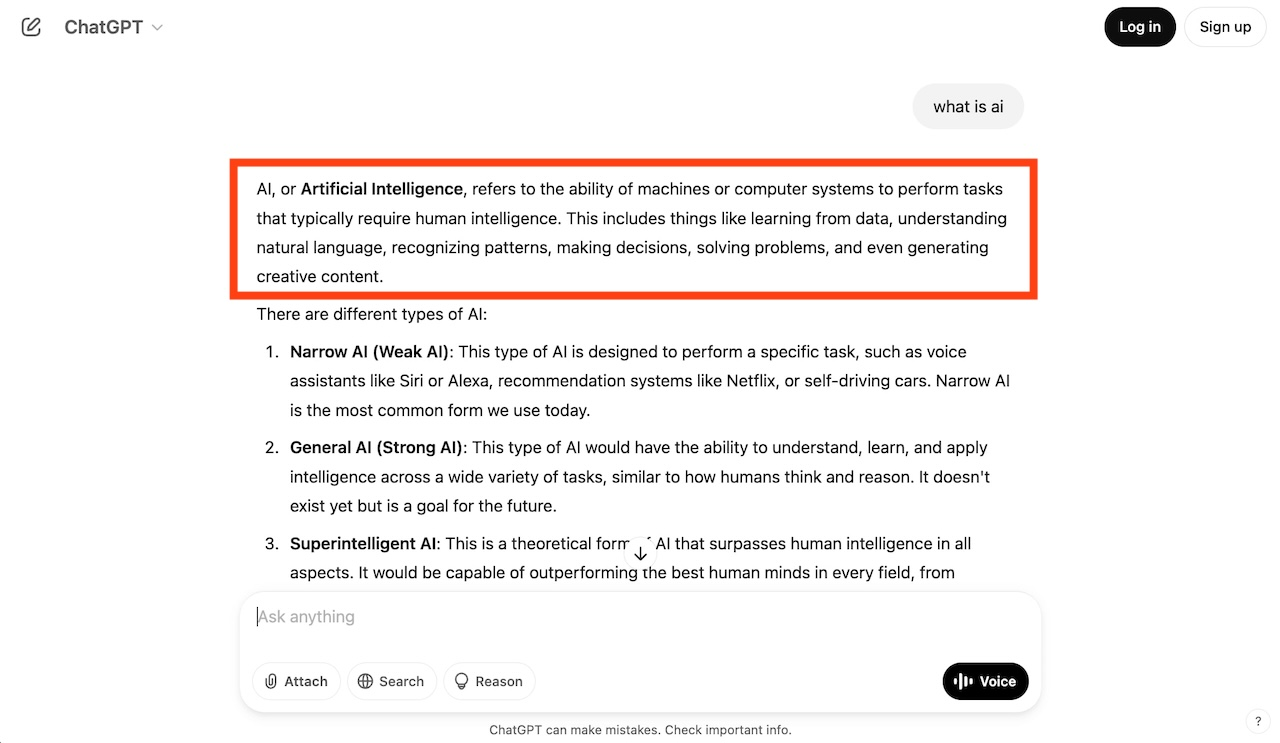Click "There are different types of AI:" line
This screenshot has width=1280, height=743.
[x=371, y=314]
